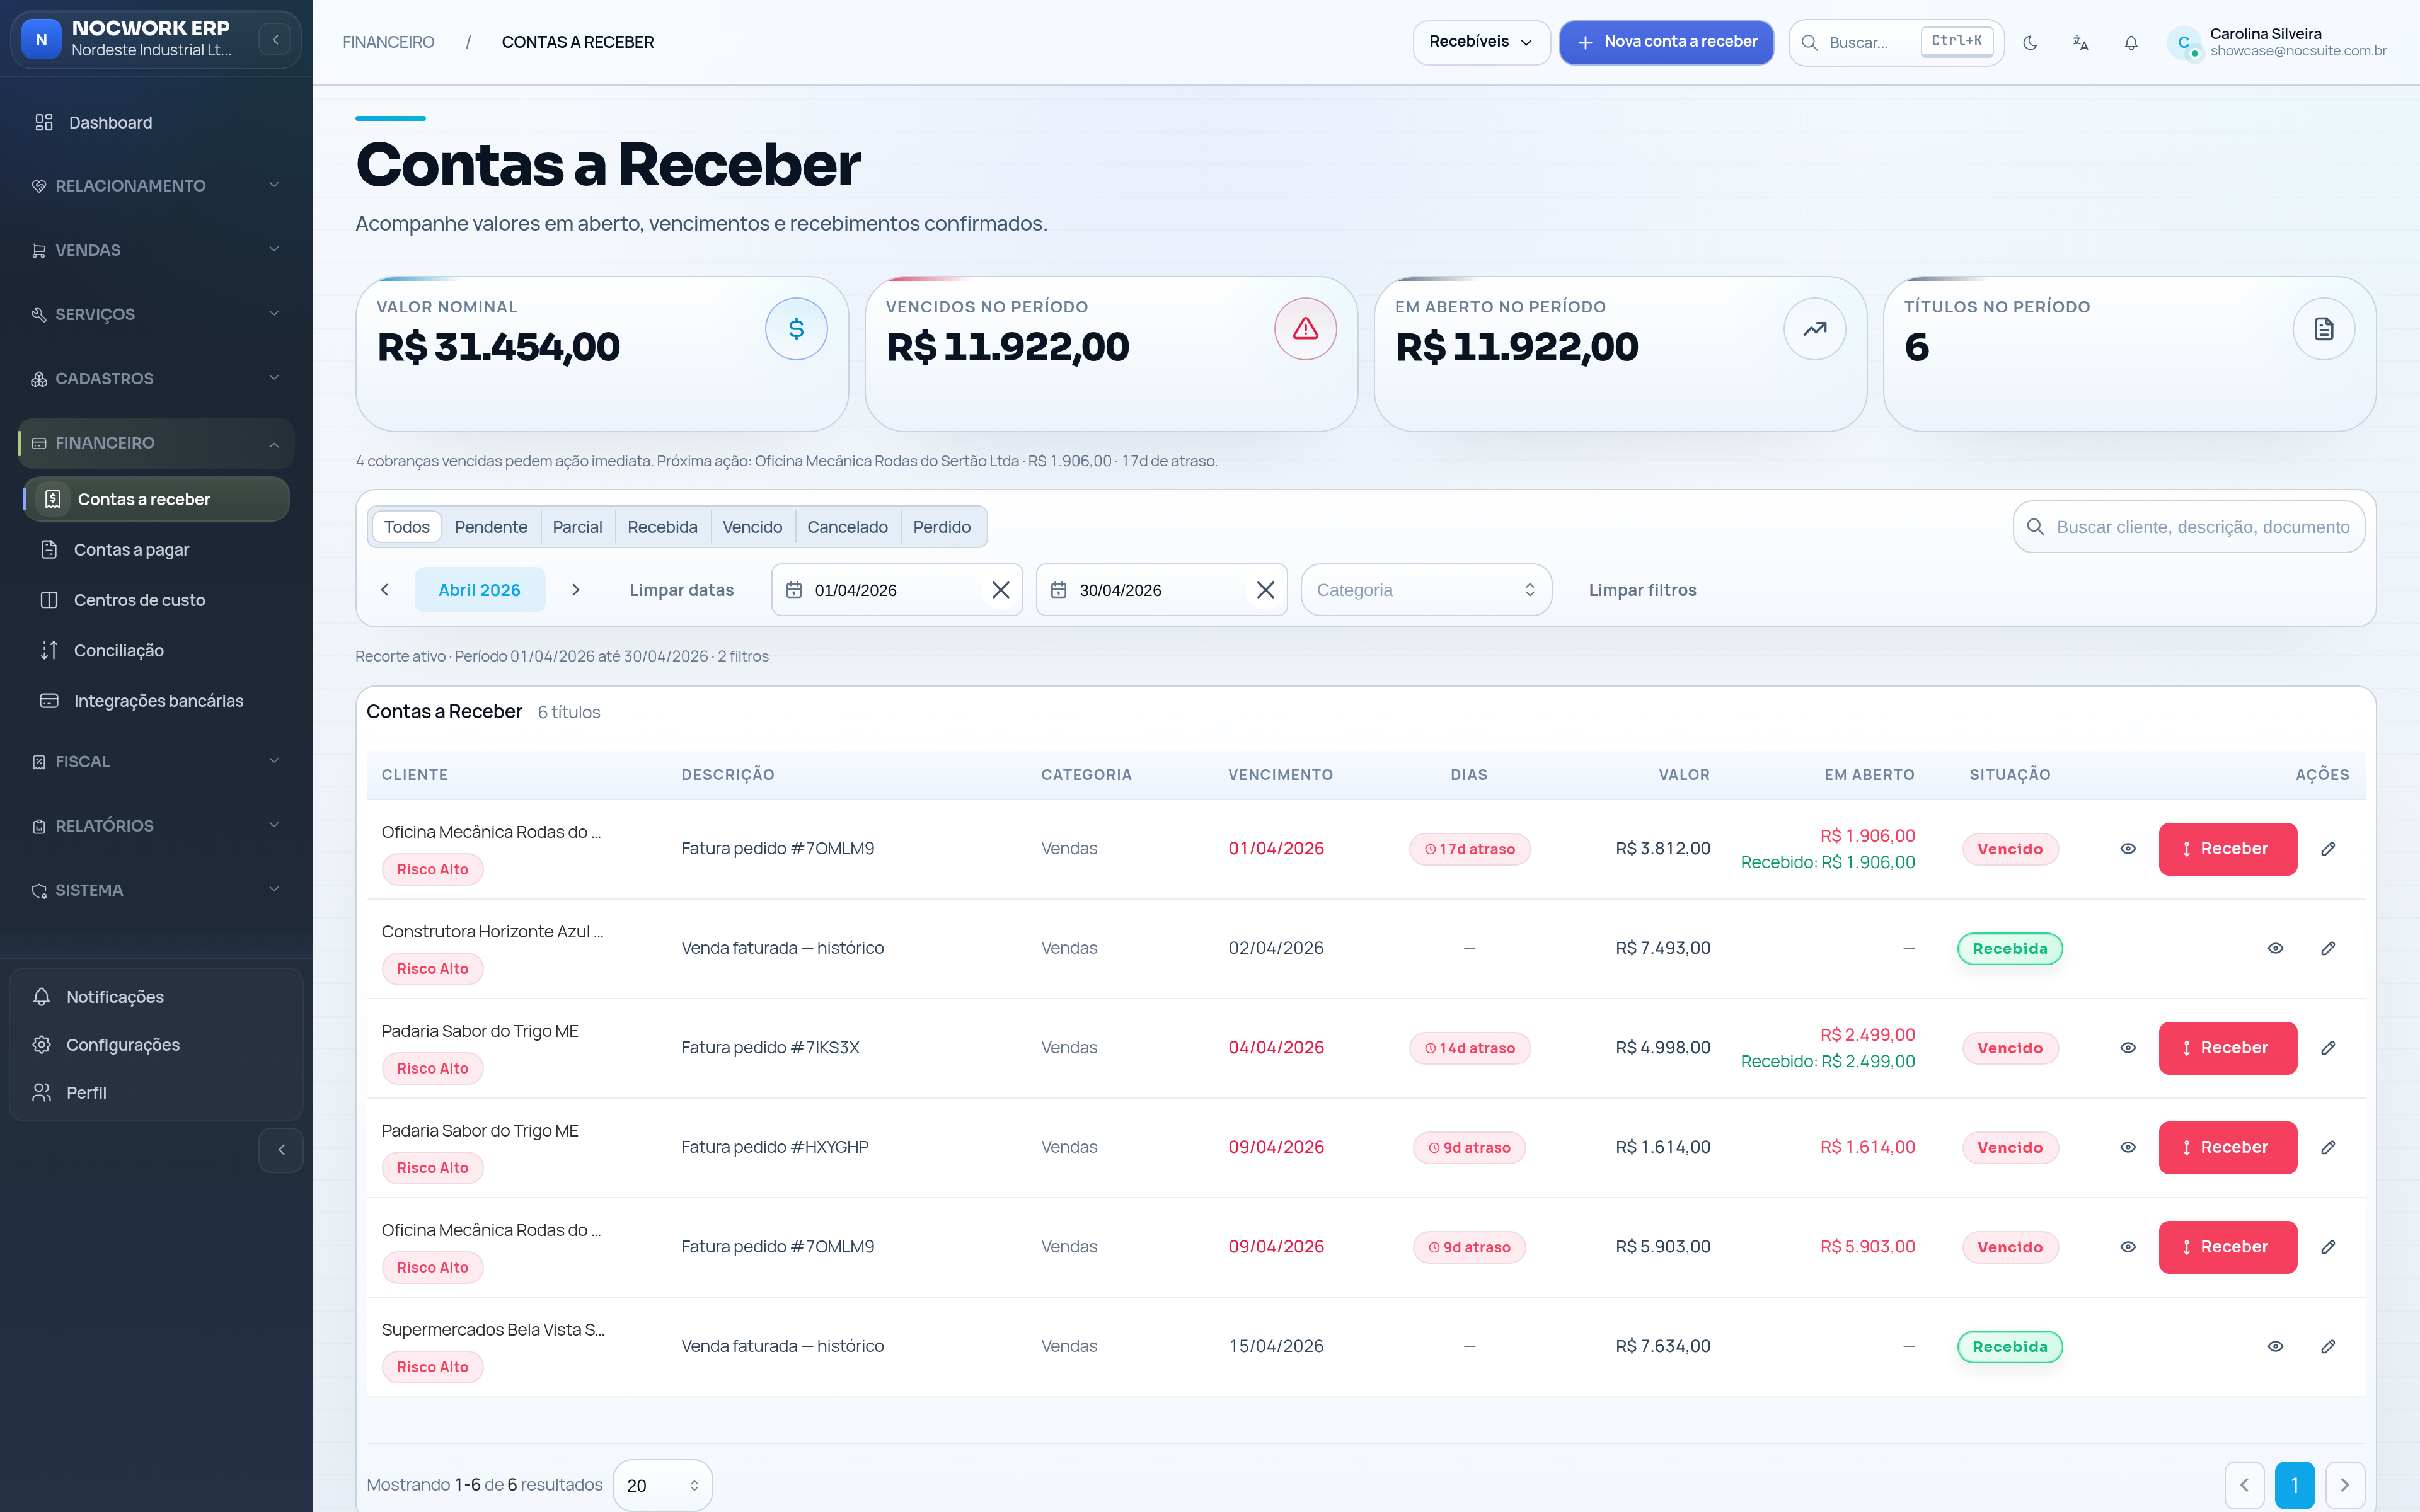Viewport: 2420px width, 1512px height.
Task: Click Carolina Silveira avatar icon
Action: (2184, 42)
